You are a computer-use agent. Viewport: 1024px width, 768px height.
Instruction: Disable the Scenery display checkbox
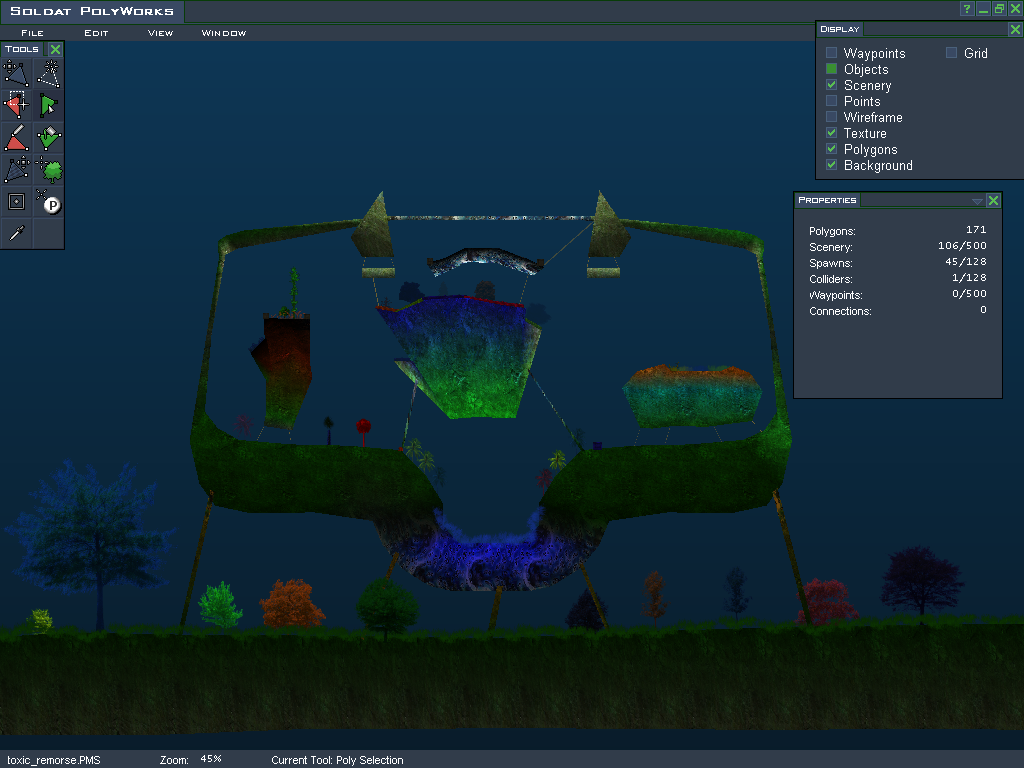[831, 85]
